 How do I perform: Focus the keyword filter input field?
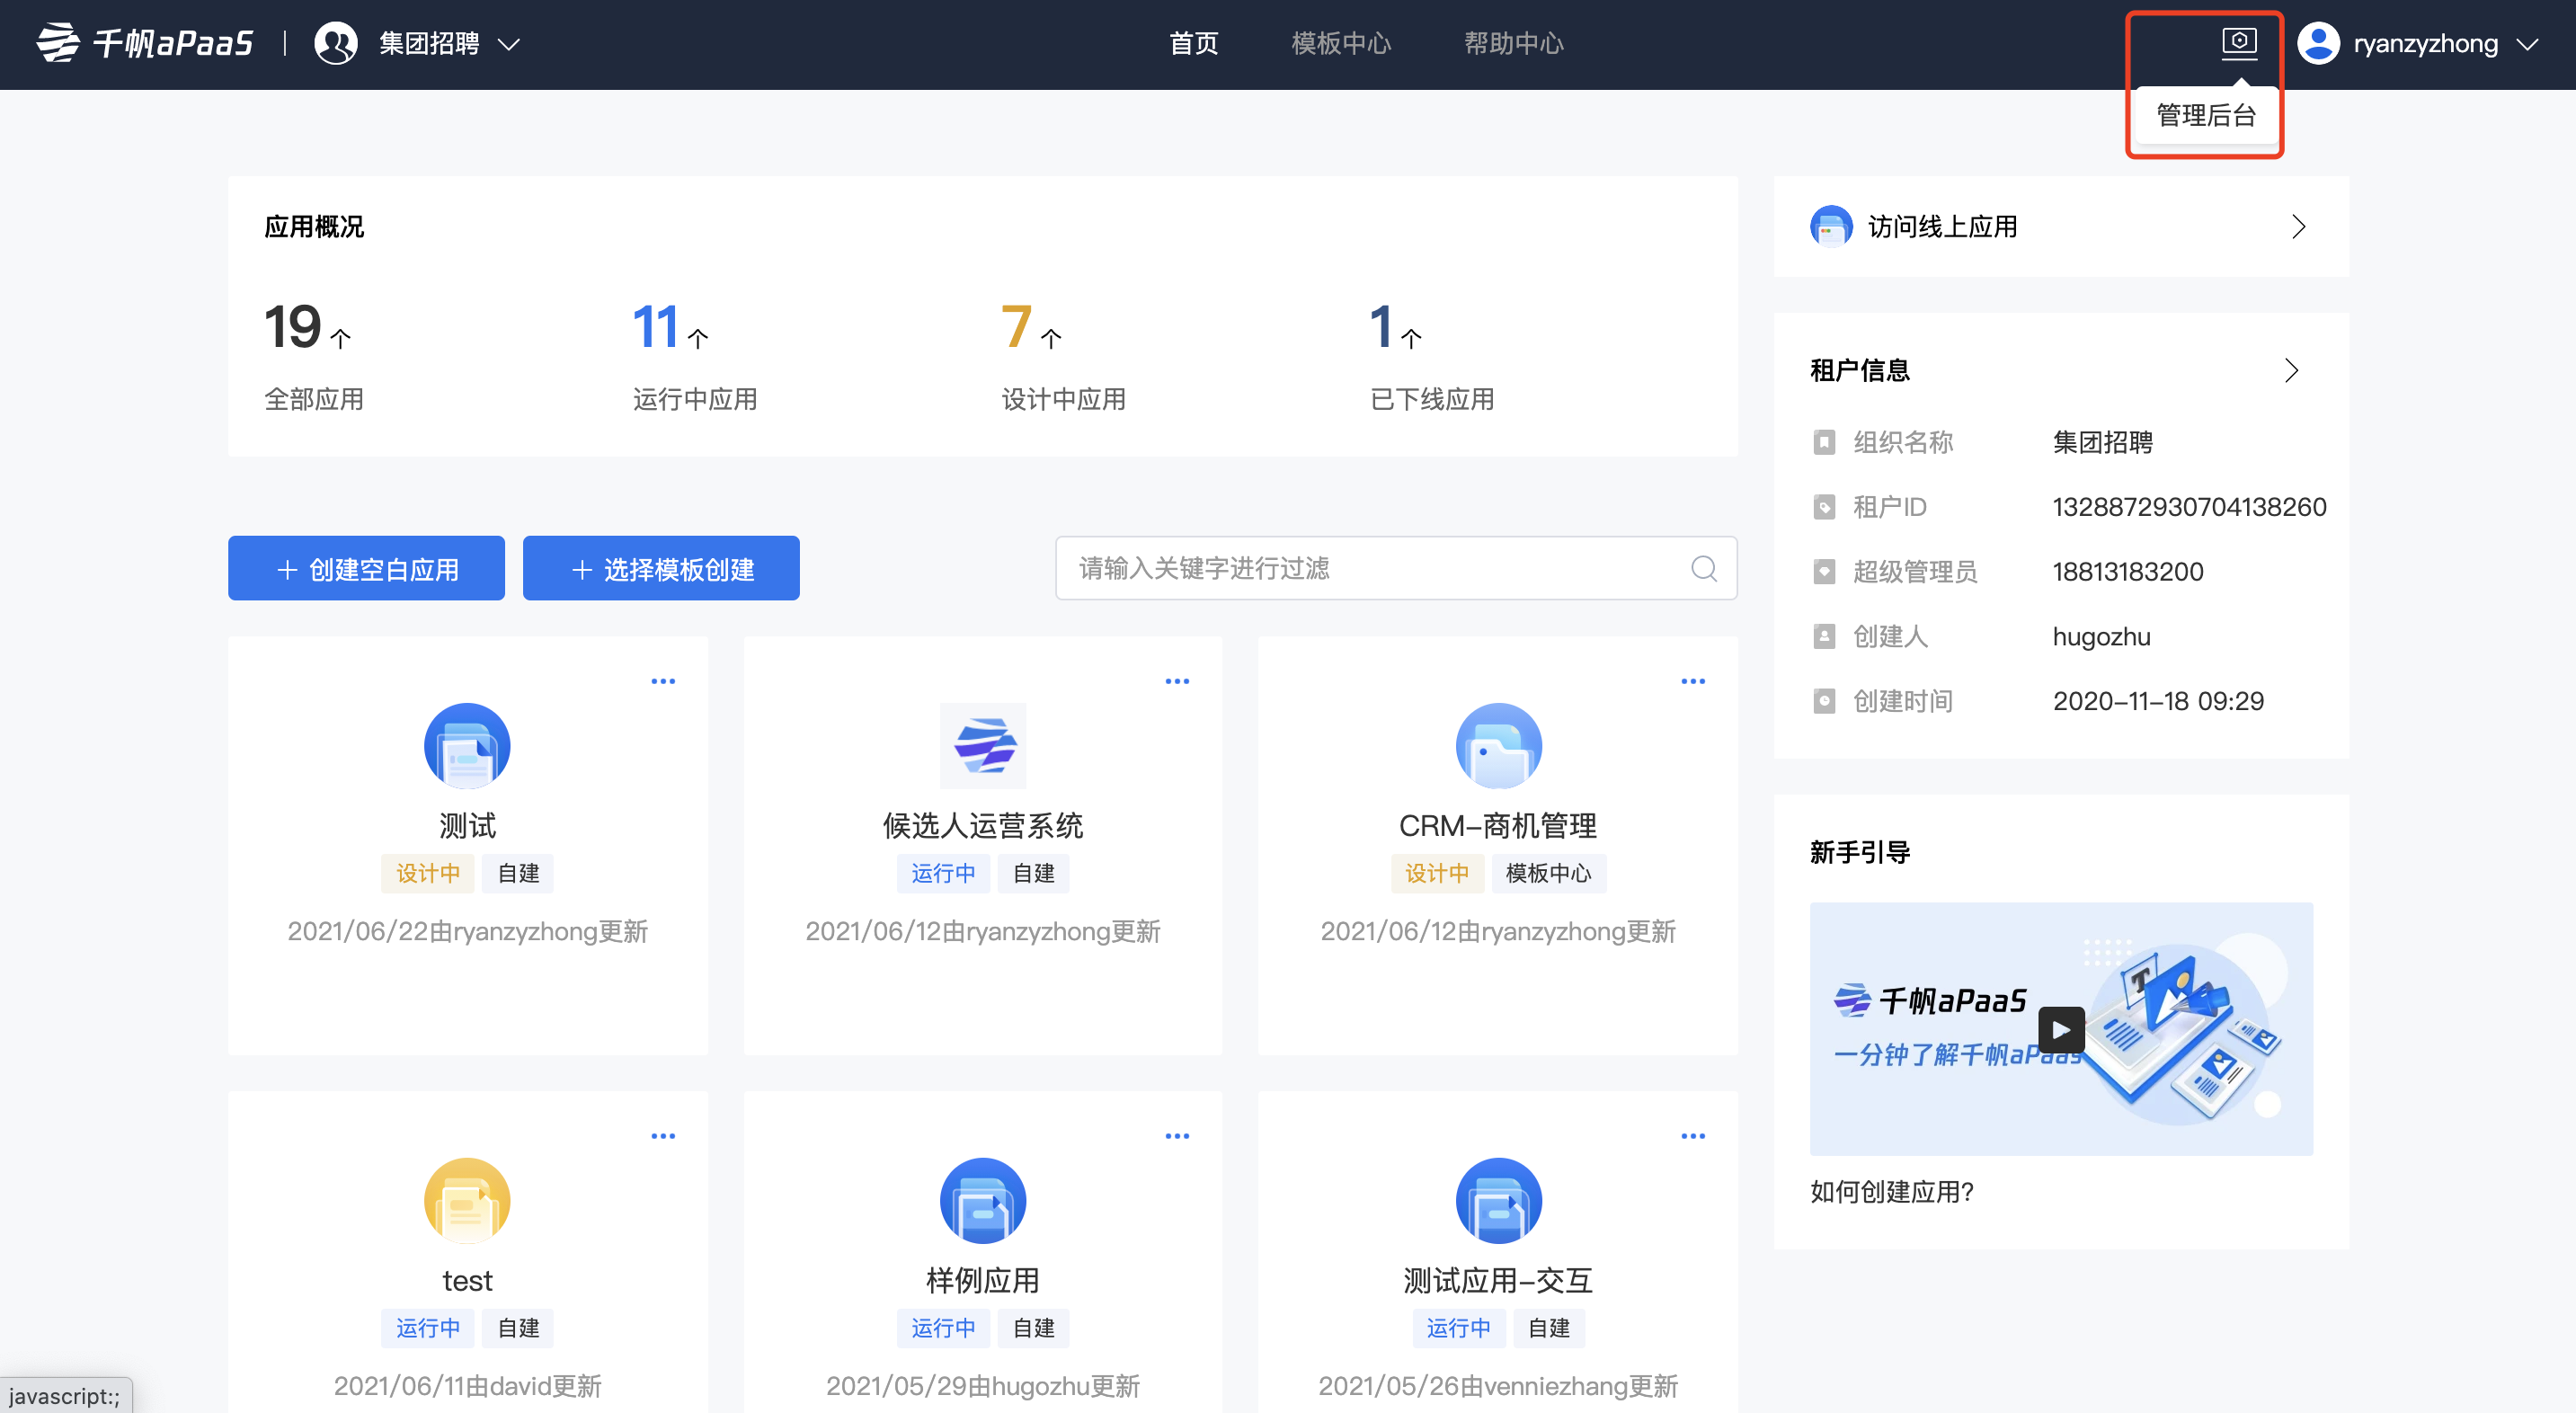coord(1370,569)
